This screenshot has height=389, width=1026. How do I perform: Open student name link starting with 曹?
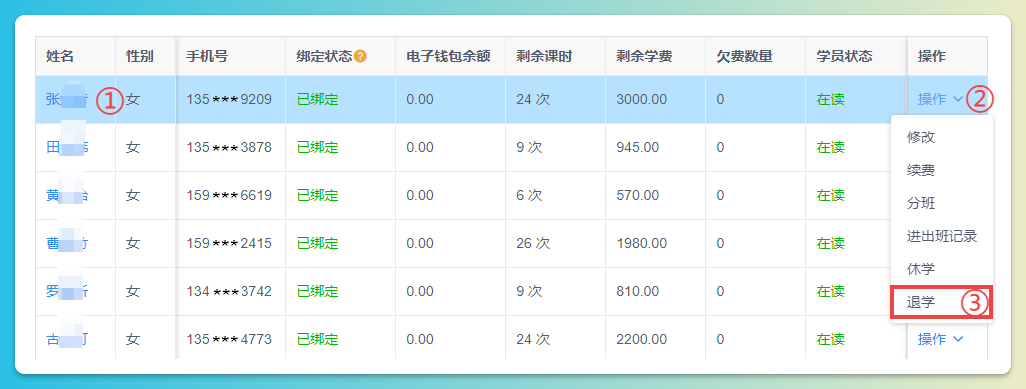click(67, 244)
